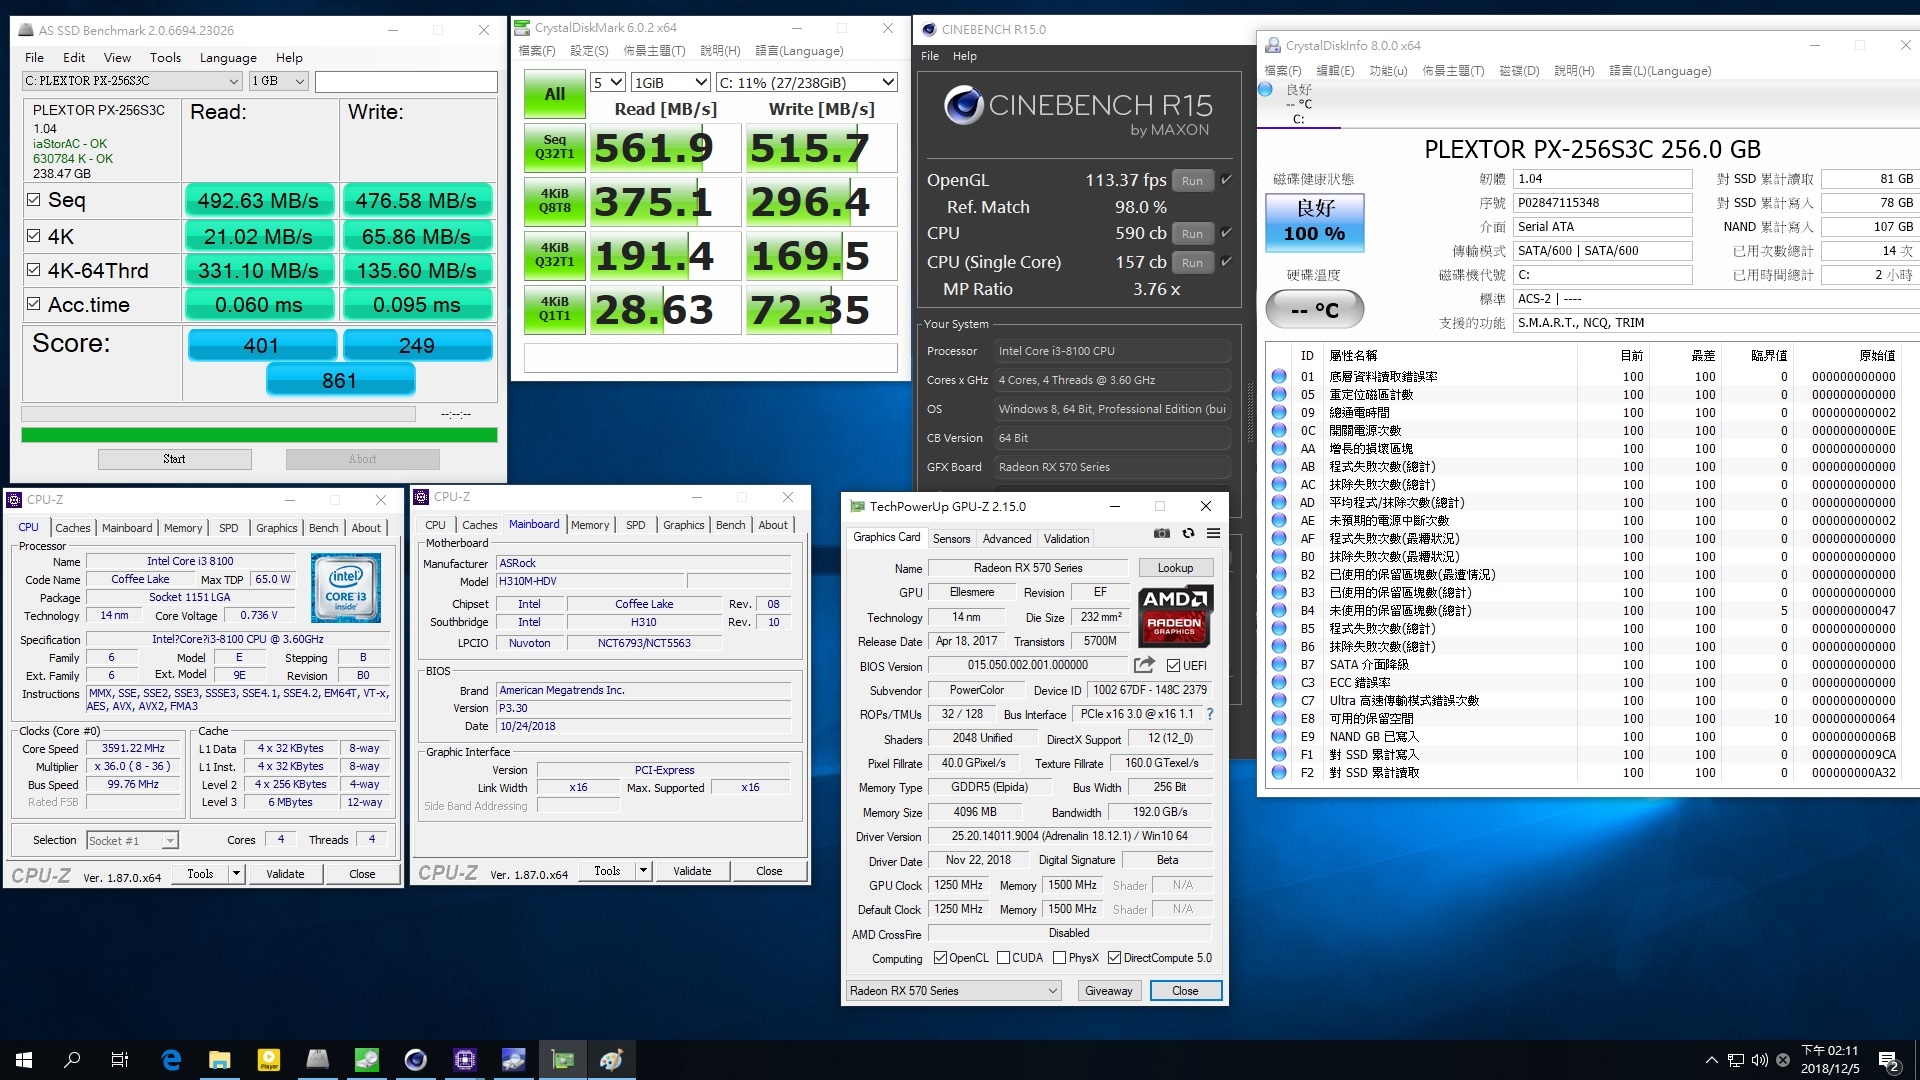1920x1080 pixels.
Task: Switch to the SPD tab in CPU-Z mainboard window
Action: pos(636,524)
